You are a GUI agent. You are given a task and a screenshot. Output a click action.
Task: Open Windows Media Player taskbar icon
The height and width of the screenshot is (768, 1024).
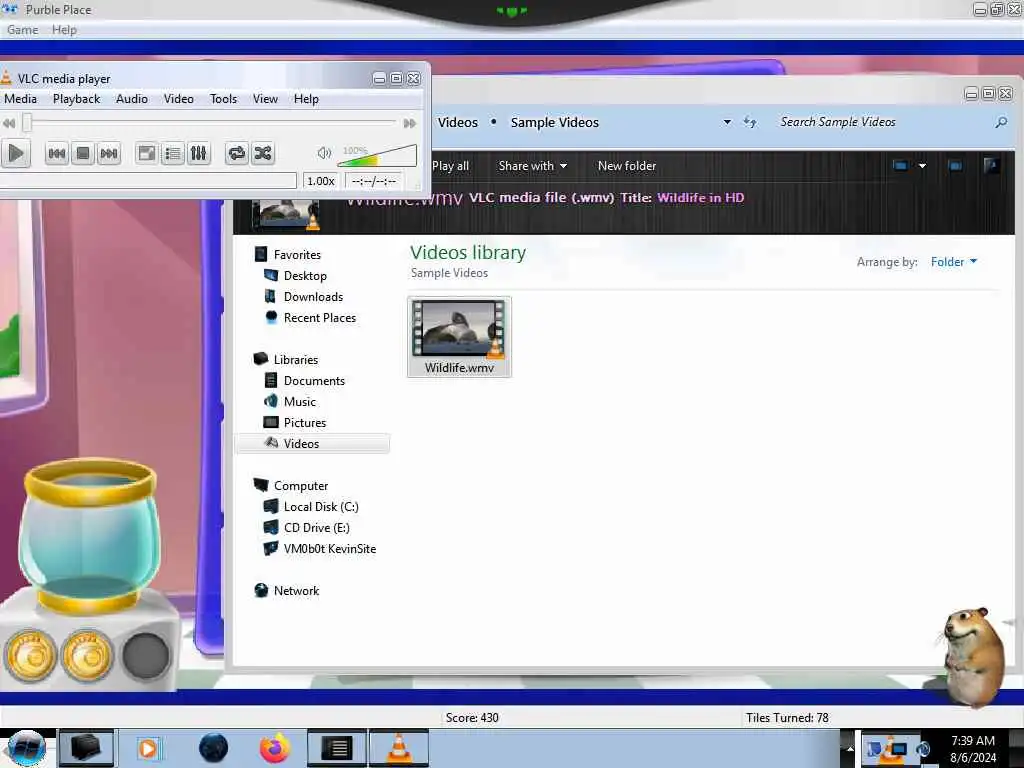point(148,748)
